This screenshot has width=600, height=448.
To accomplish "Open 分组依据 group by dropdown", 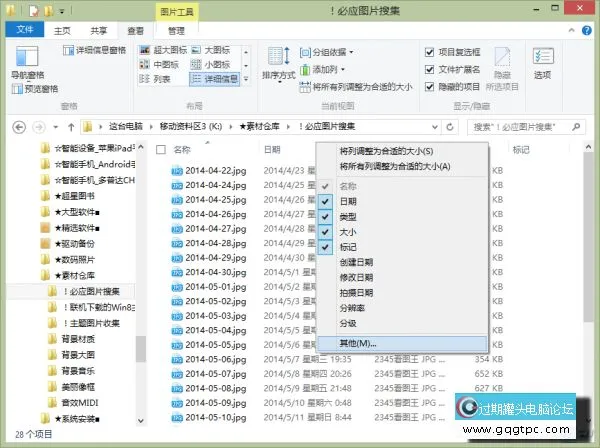I will pos(326,52).
